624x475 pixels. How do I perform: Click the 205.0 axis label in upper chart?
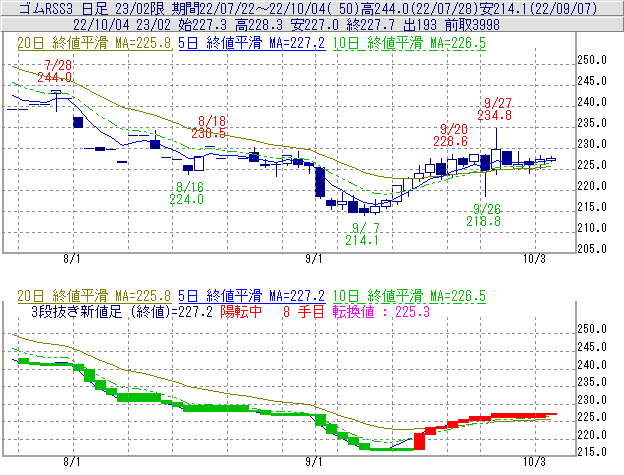pos(592,249)
